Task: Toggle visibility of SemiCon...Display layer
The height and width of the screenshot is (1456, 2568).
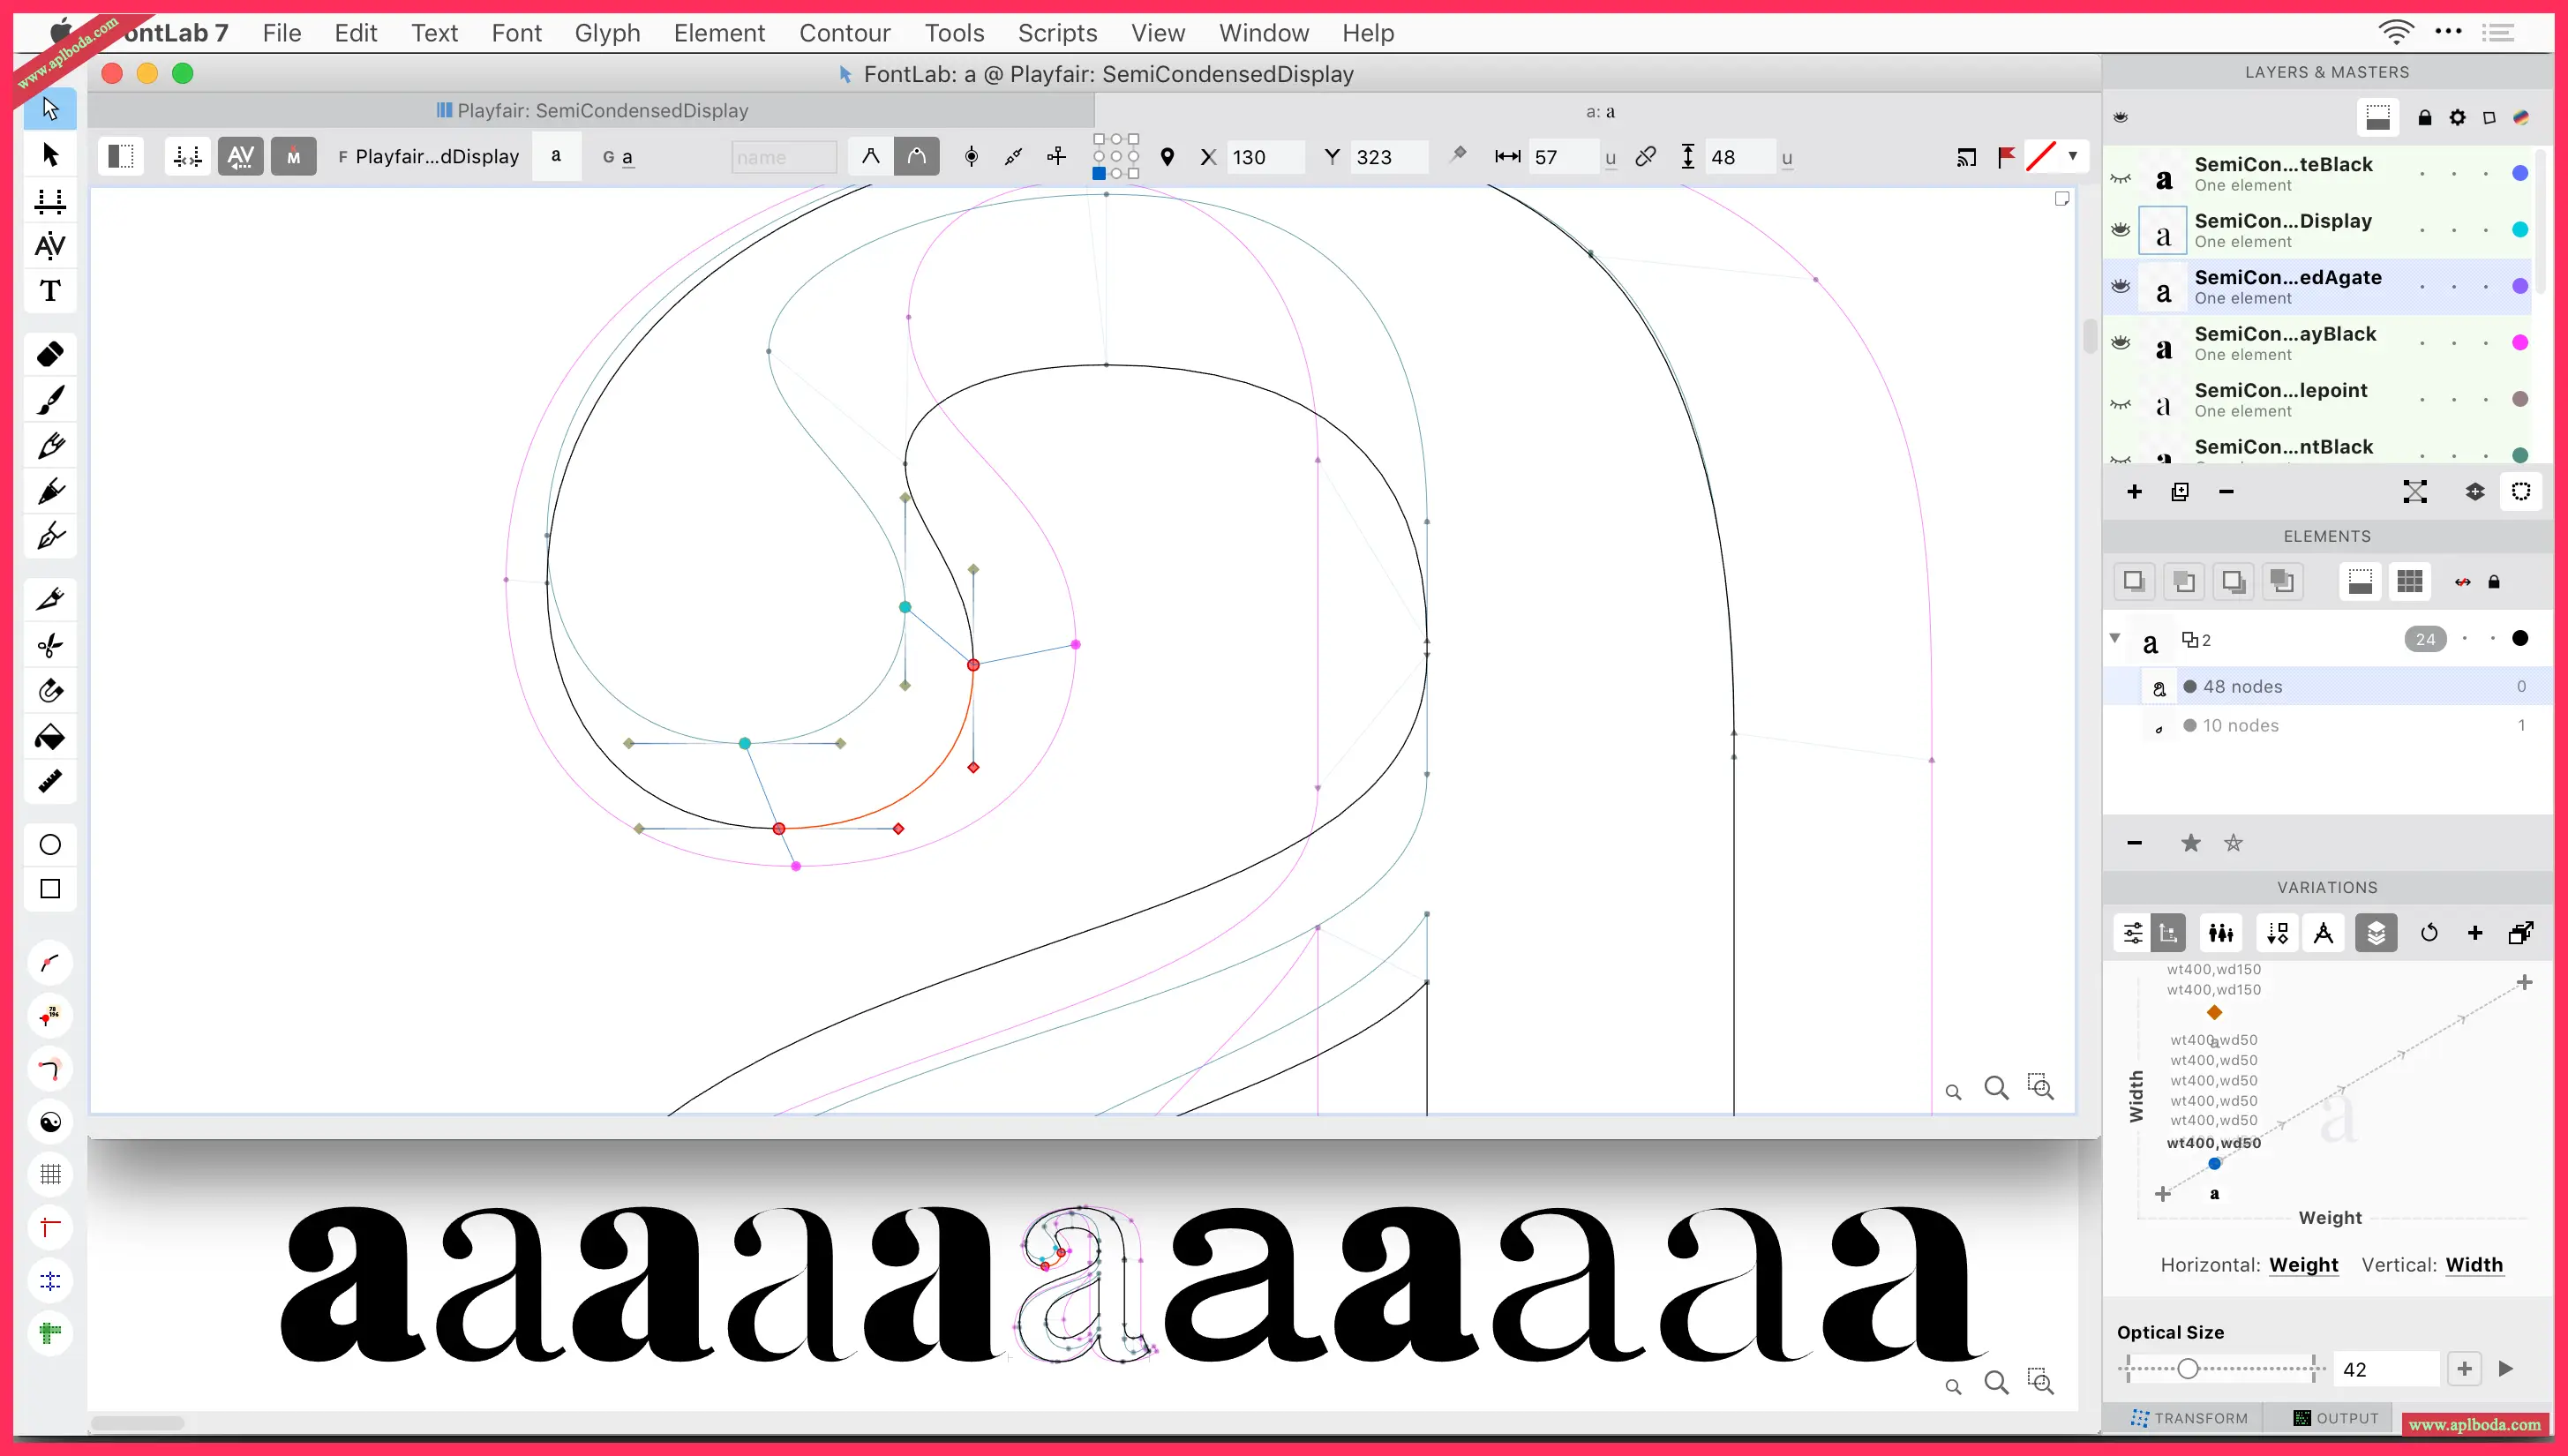Action: 2120,229
